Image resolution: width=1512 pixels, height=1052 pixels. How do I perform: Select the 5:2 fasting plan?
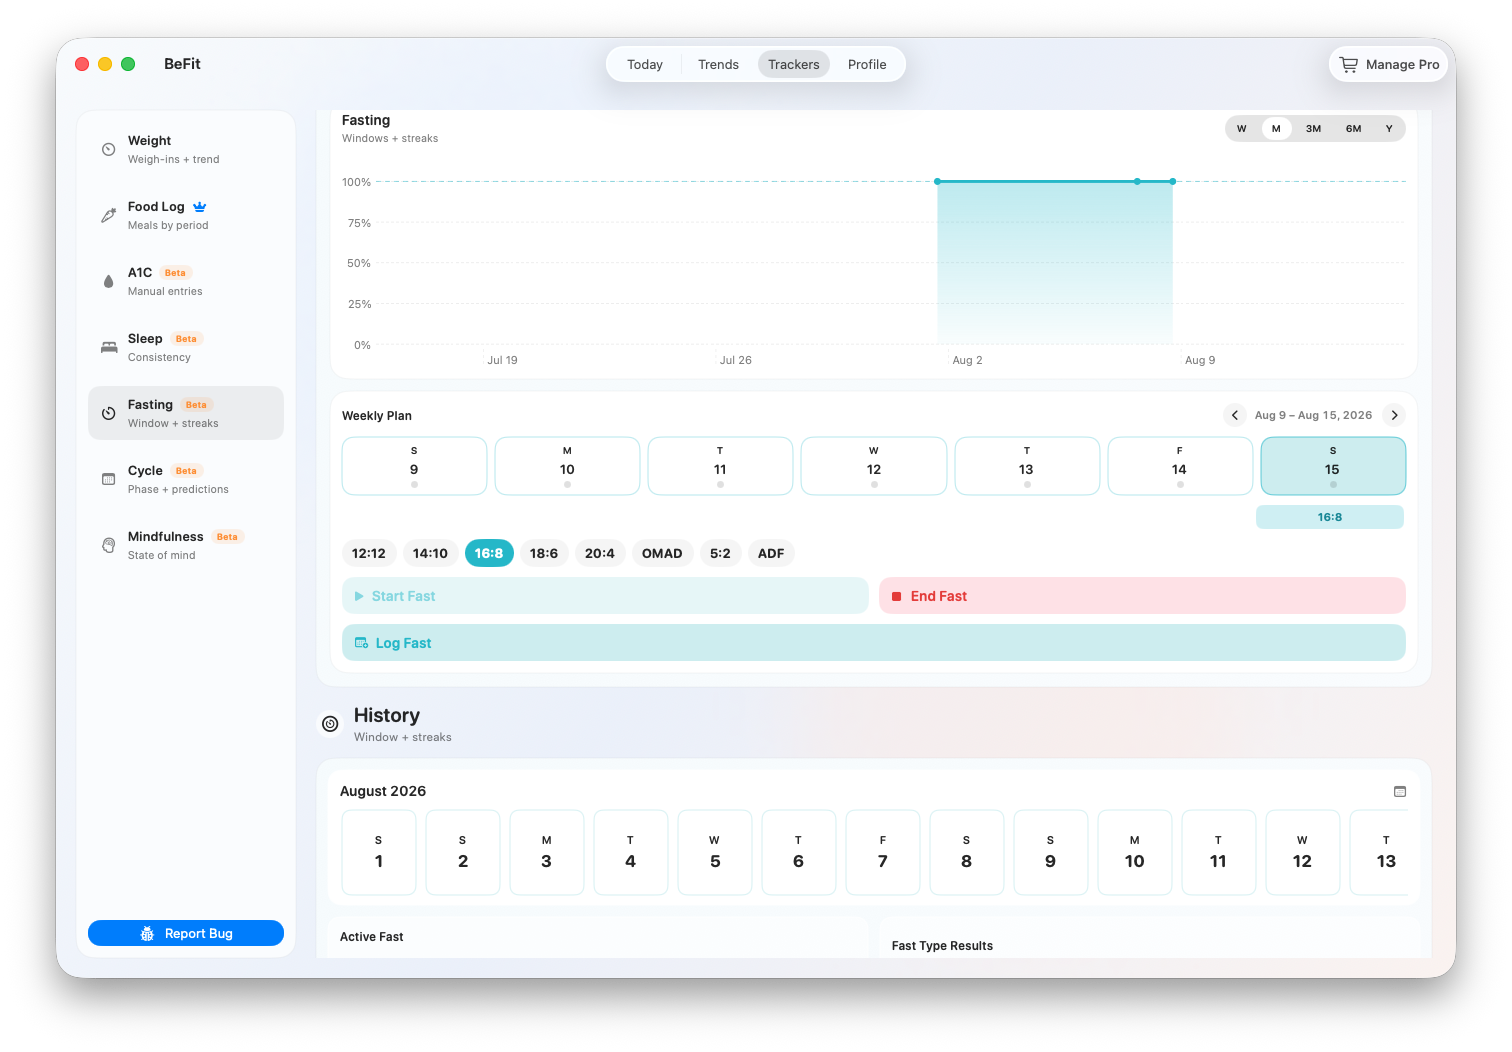tap(720, 553)
